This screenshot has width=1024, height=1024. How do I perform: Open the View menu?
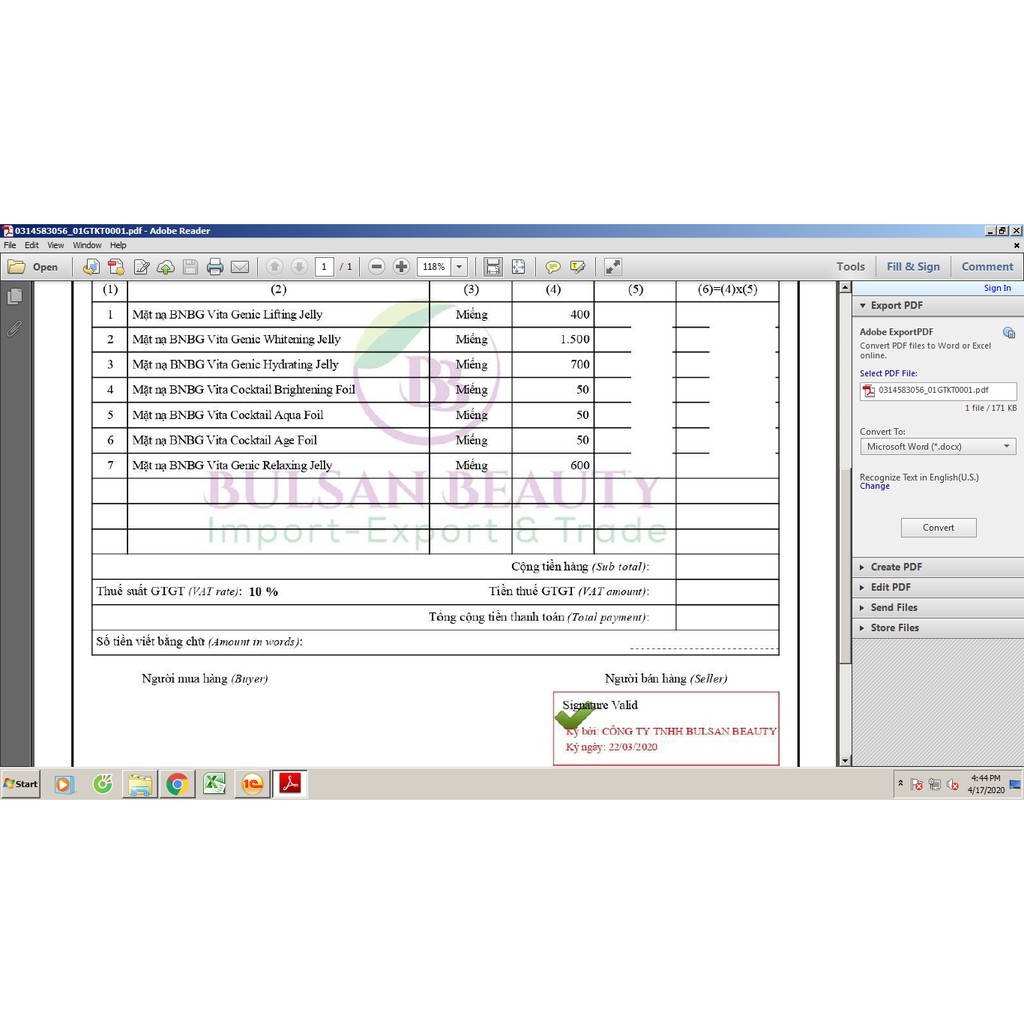pyautogui.click(x=56, y=245)
